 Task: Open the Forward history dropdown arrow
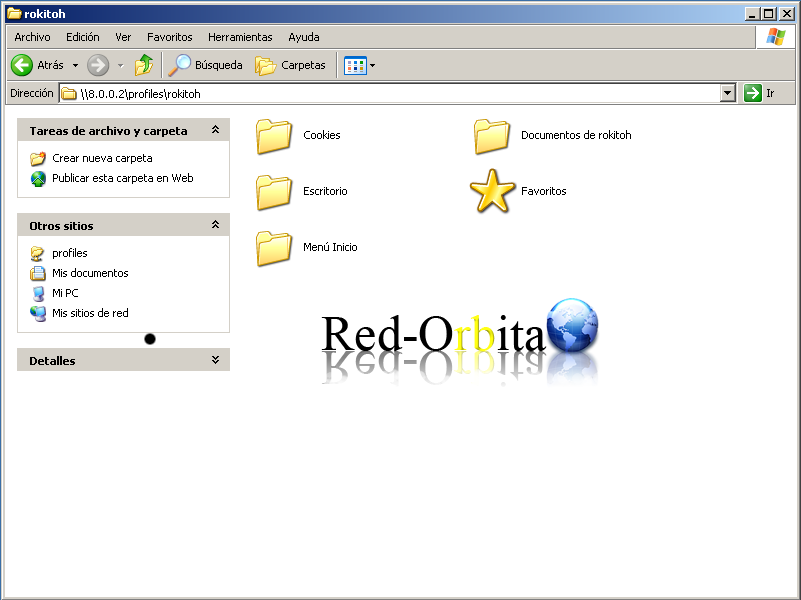121,65
